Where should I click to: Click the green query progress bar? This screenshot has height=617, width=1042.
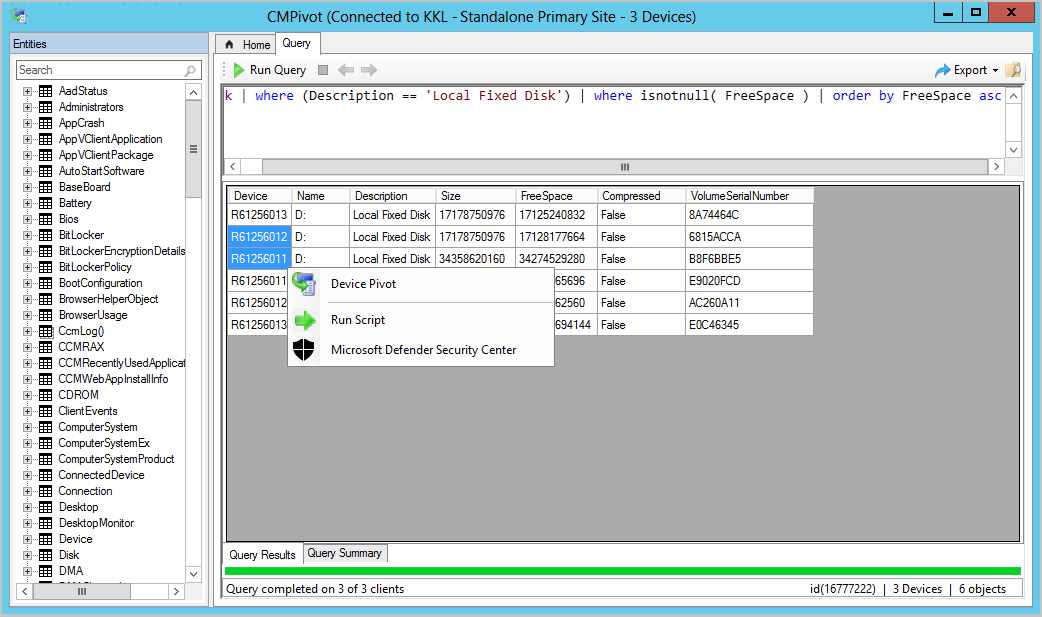[623, 571]
